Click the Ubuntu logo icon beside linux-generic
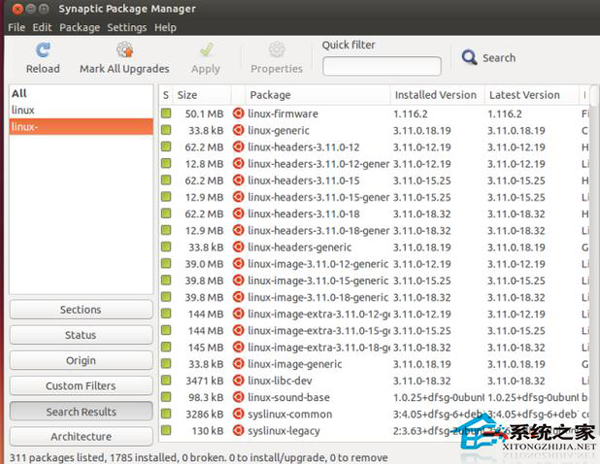Screen dimensions: 600x464 (x=238, y=130)
